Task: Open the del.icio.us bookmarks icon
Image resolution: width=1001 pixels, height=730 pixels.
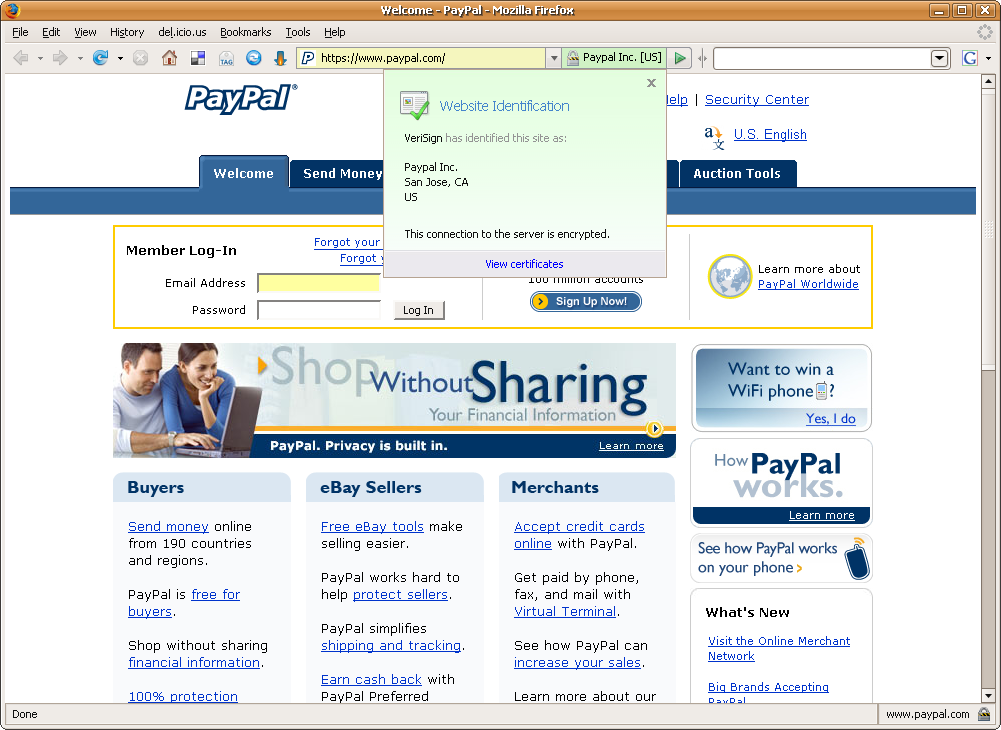Action: tap(198, 59)
